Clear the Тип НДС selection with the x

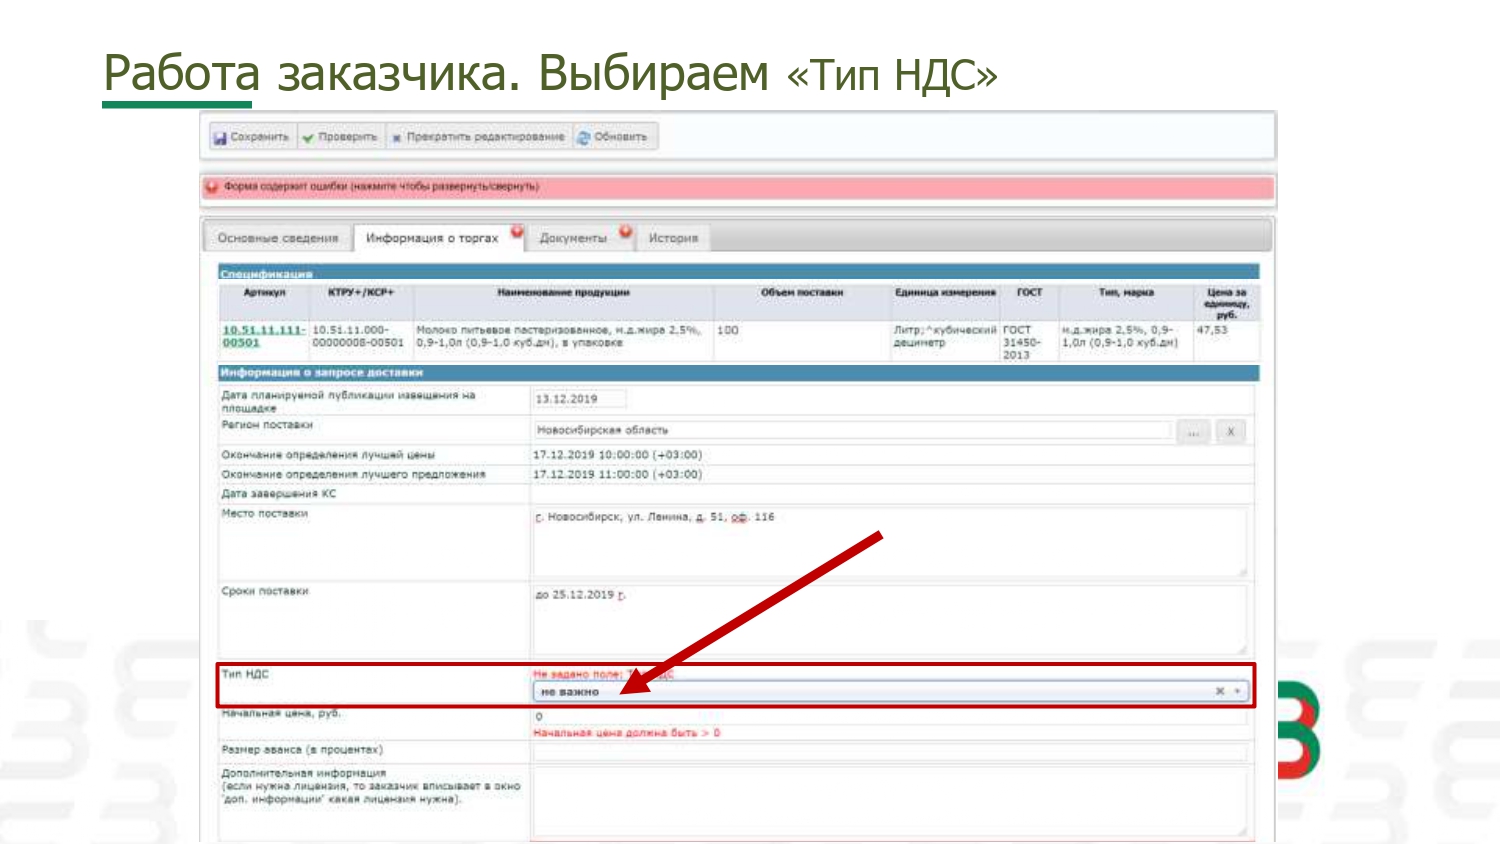[x=1219, y=691]
